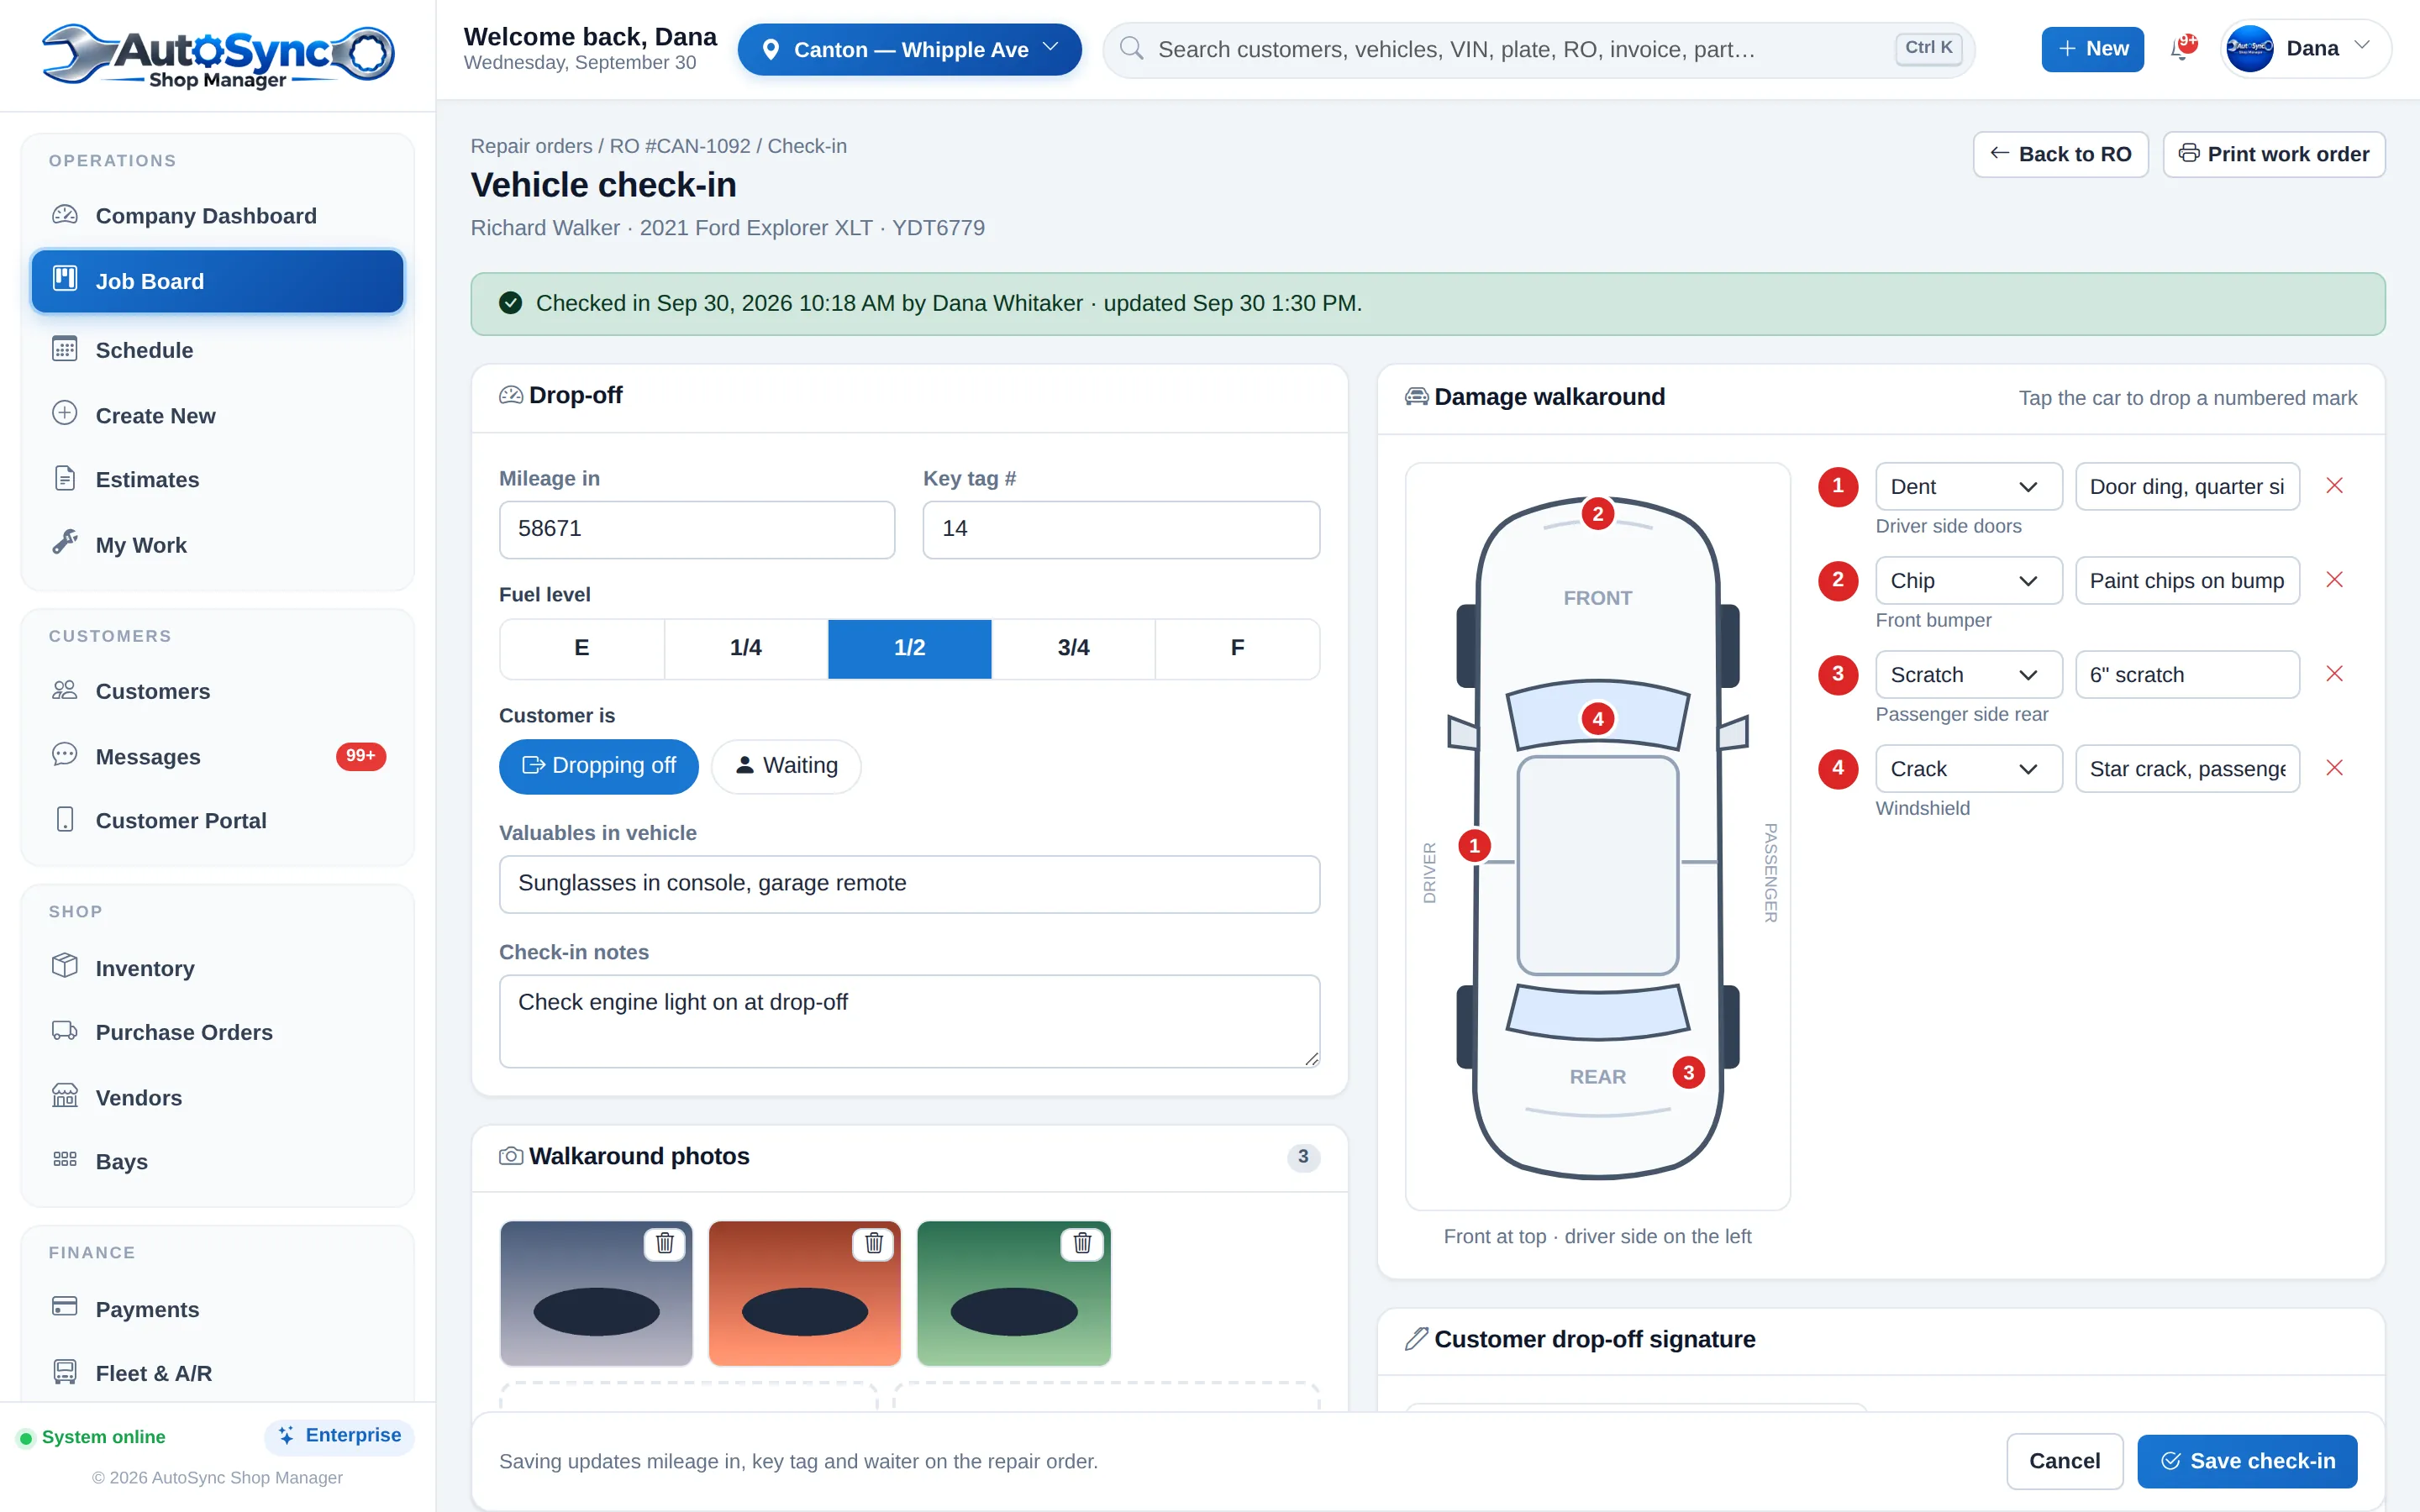Delete the orange walkaround photo
2420x1512 pixels.
874,1243
